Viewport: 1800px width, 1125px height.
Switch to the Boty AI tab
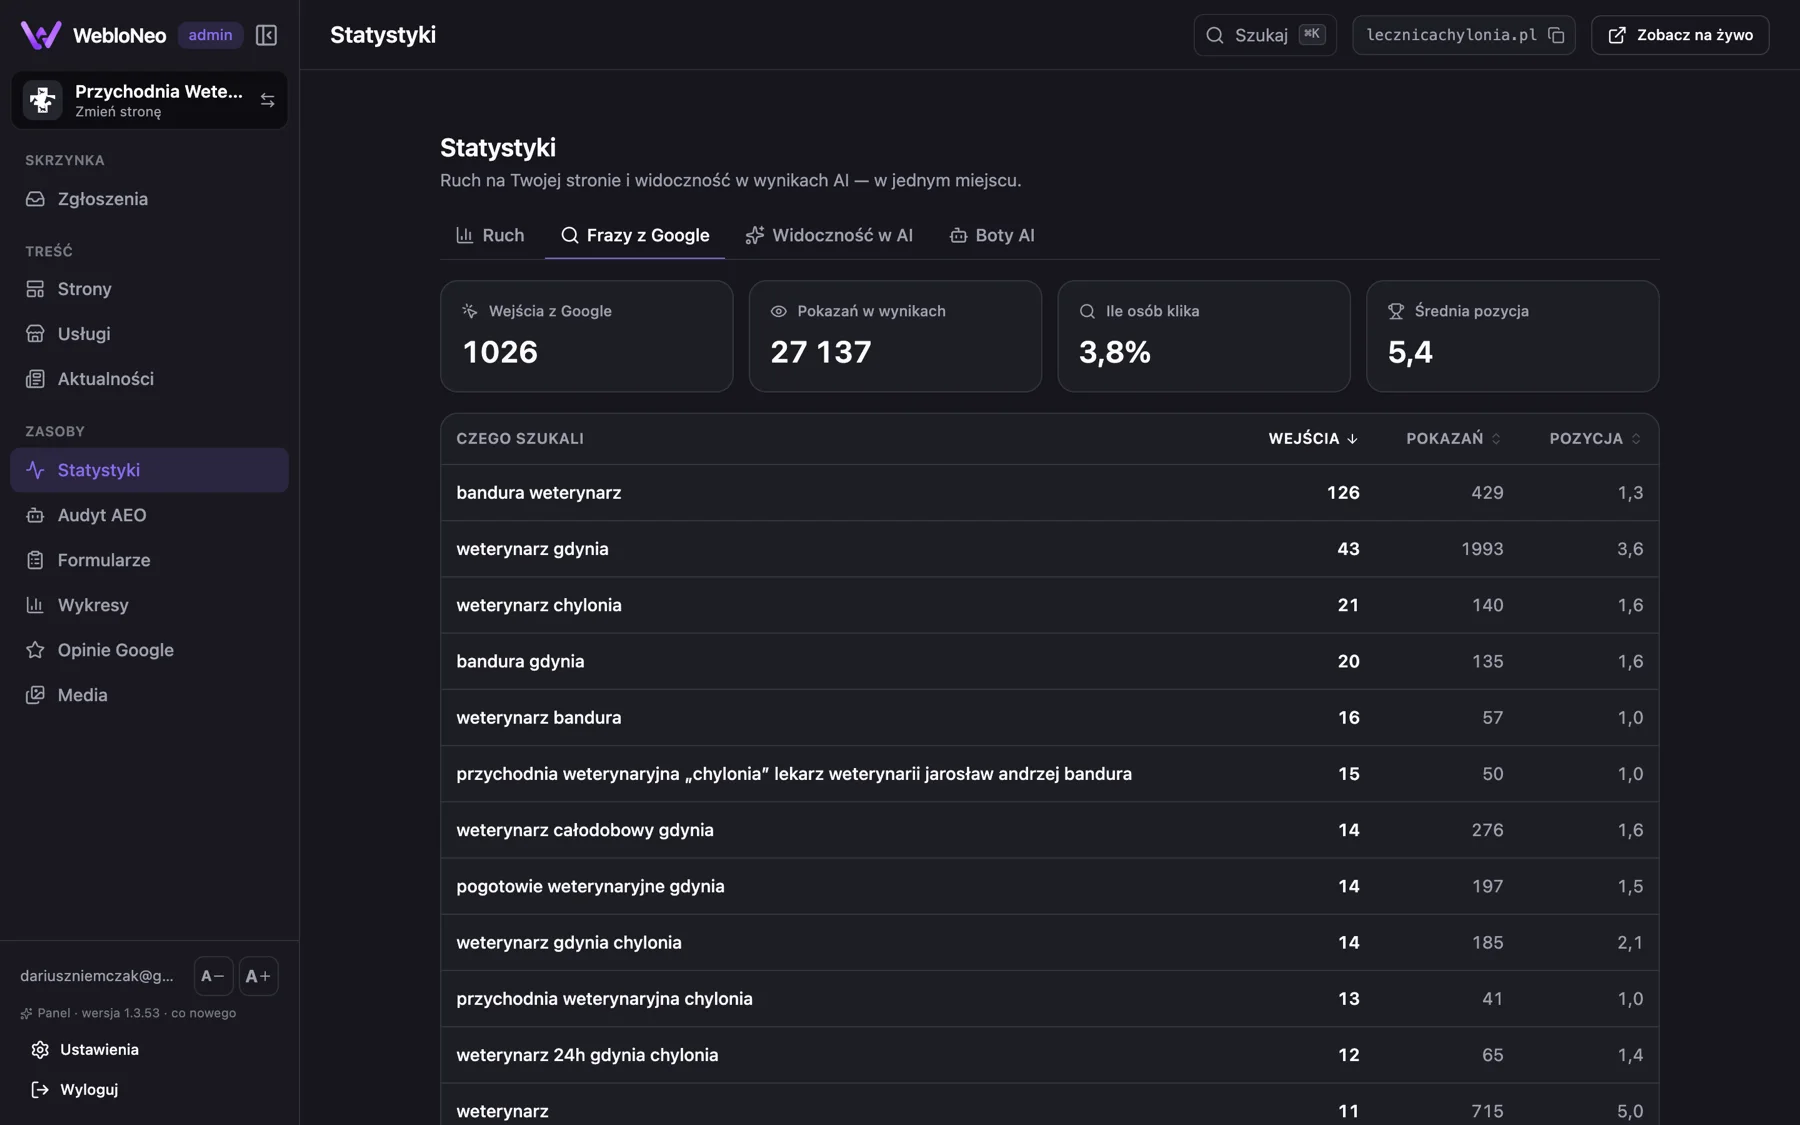click(x=992, y=236)
